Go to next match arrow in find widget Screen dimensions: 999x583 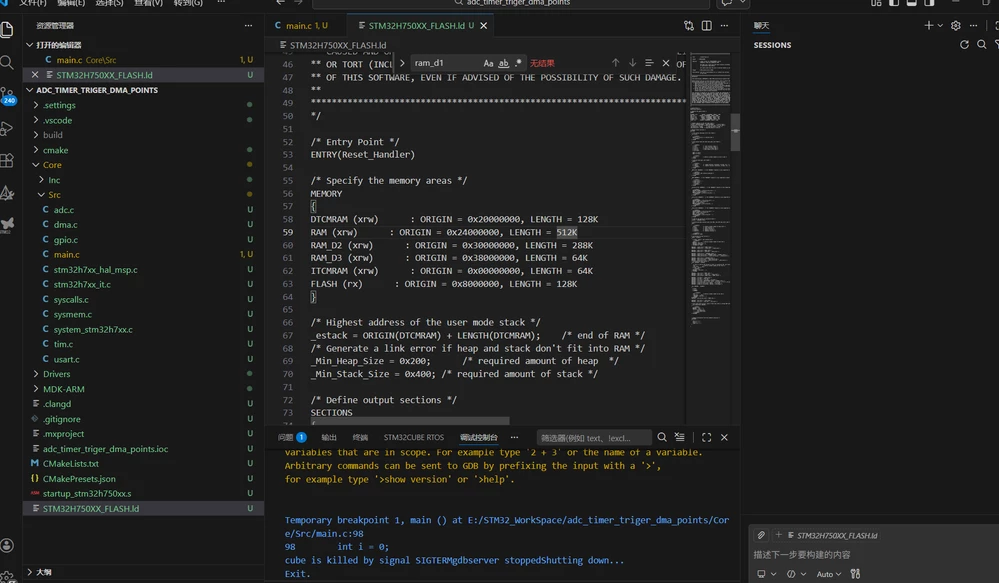[x=632, y=62]
